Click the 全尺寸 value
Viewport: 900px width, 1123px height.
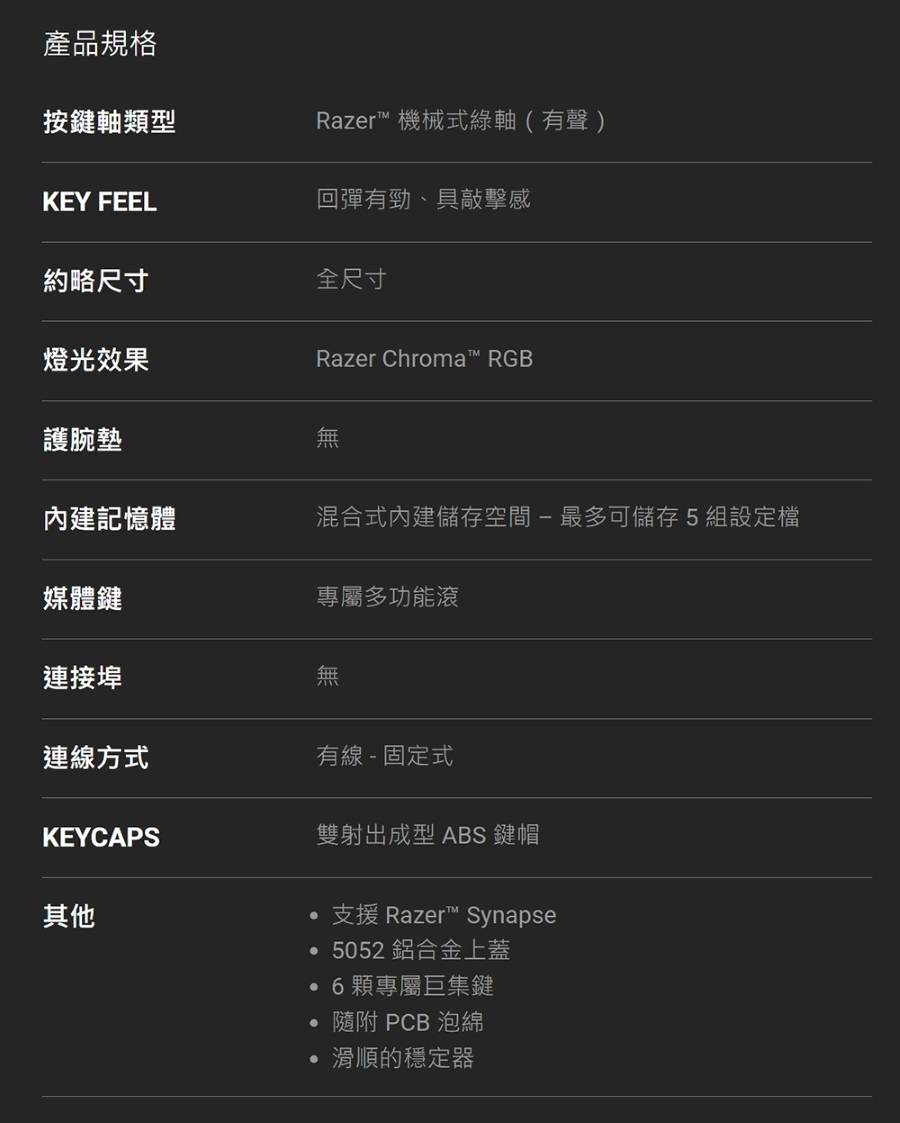(351, 279)
